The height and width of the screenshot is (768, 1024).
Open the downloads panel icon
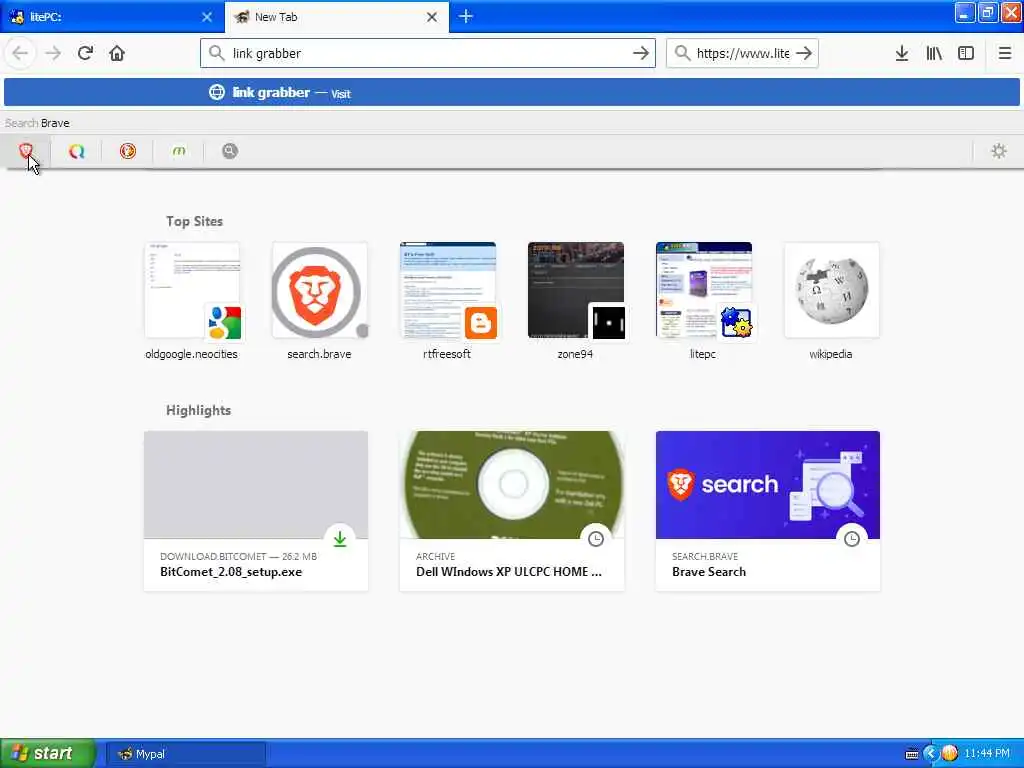902,54
